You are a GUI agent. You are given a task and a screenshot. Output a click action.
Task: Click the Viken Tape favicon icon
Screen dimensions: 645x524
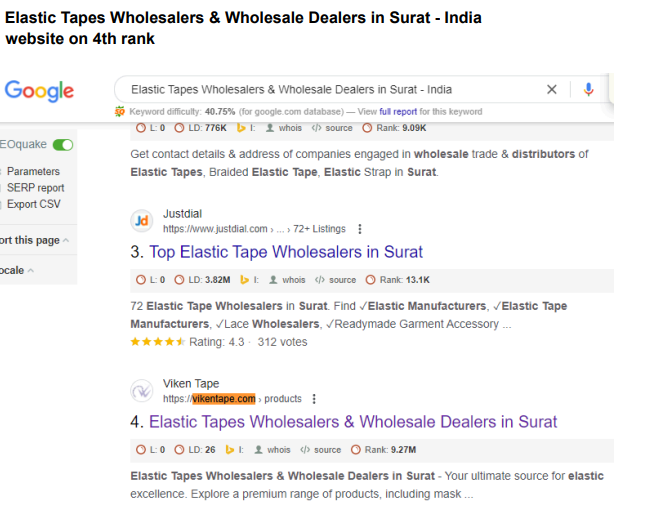pos(142,391)
